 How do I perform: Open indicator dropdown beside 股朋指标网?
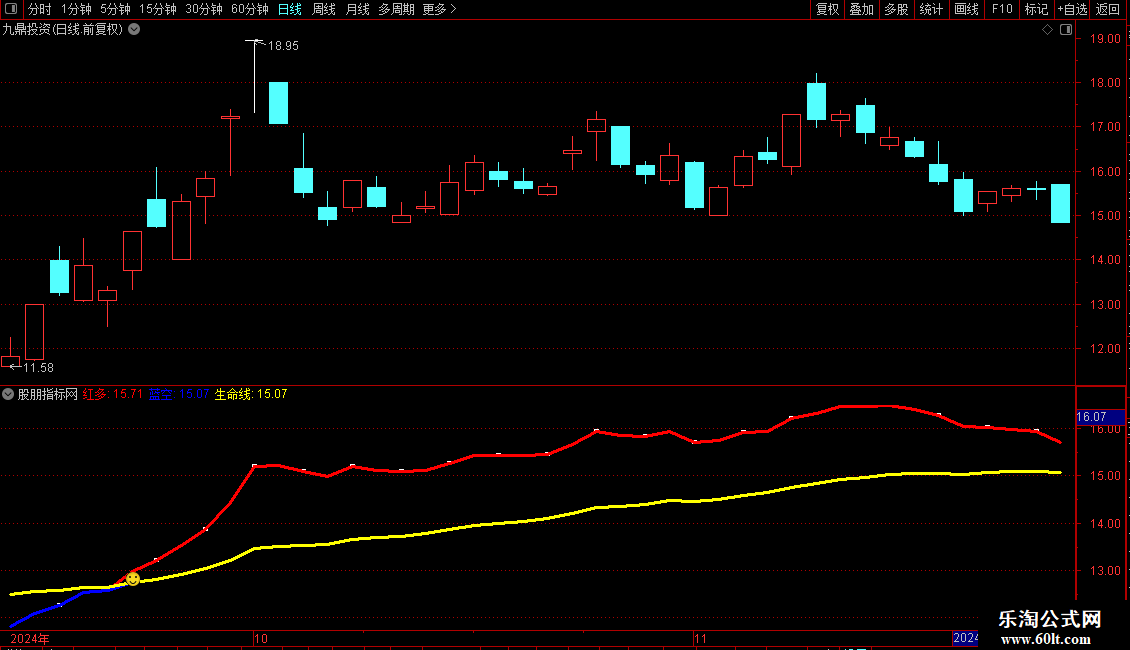pos(8,394)
